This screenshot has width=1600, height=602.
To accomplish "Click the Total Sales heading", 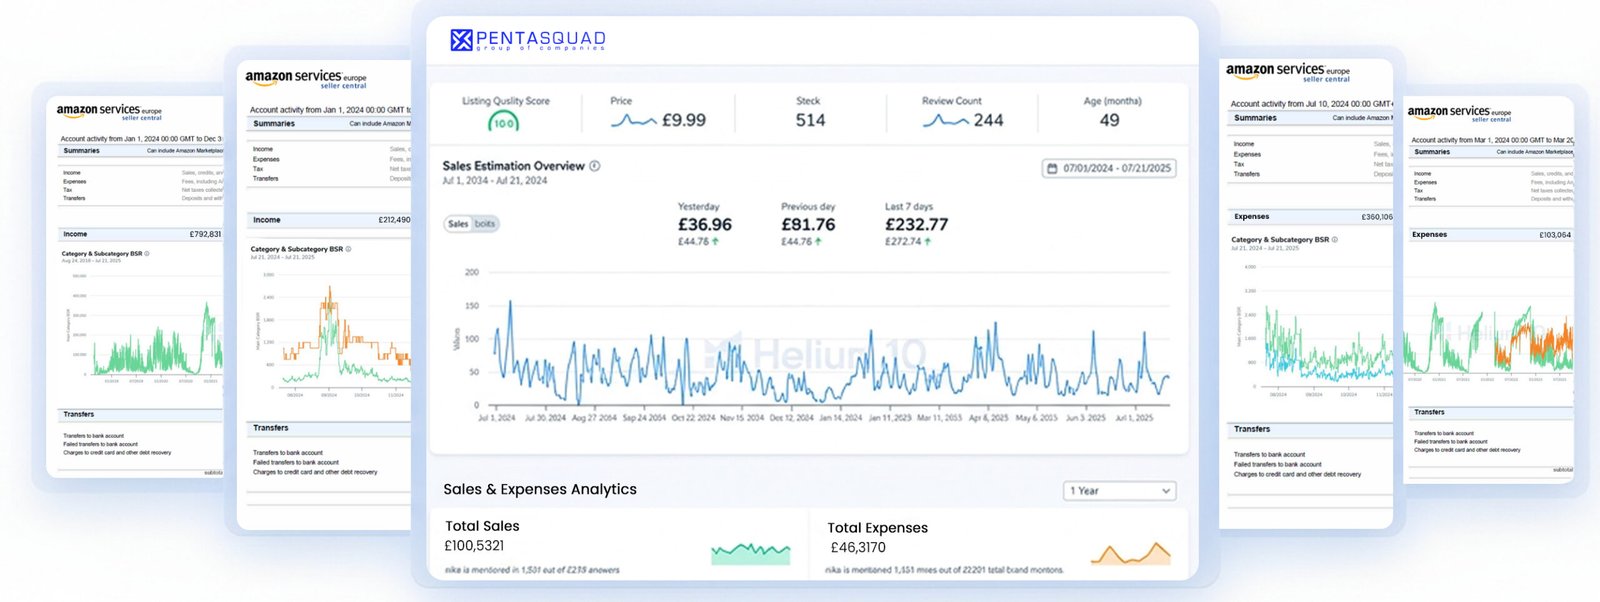I will 482,526.
